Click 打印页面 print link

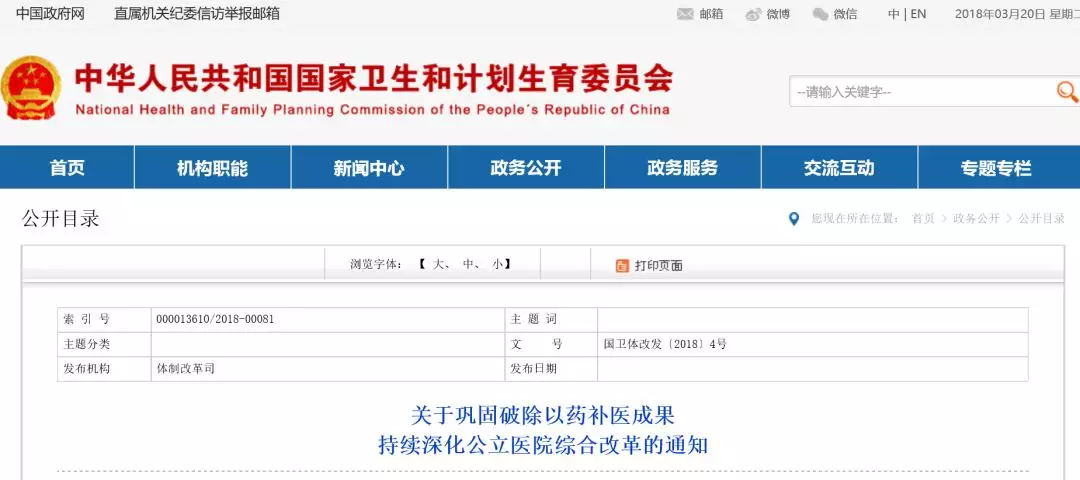tap(658, 266)
